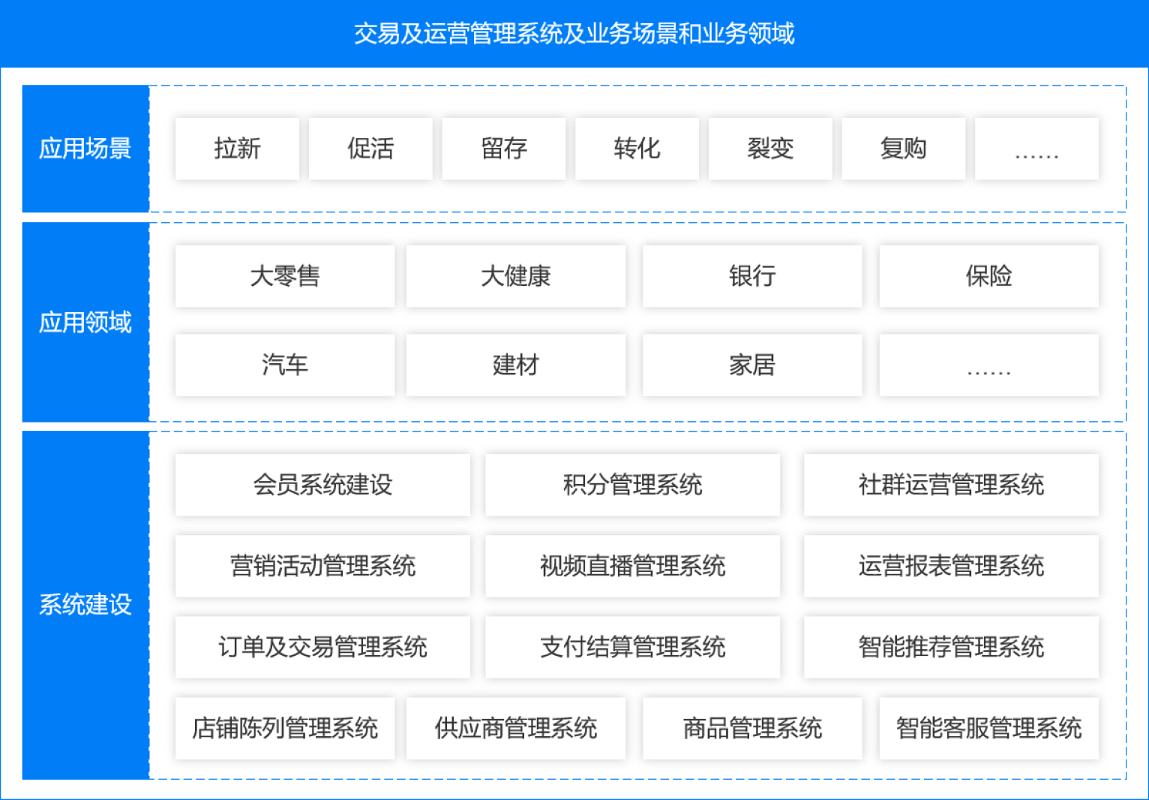Viewport: 1149px width, 800px height.
Task: Click the 留存 box
Action: [x=504, y=149]
